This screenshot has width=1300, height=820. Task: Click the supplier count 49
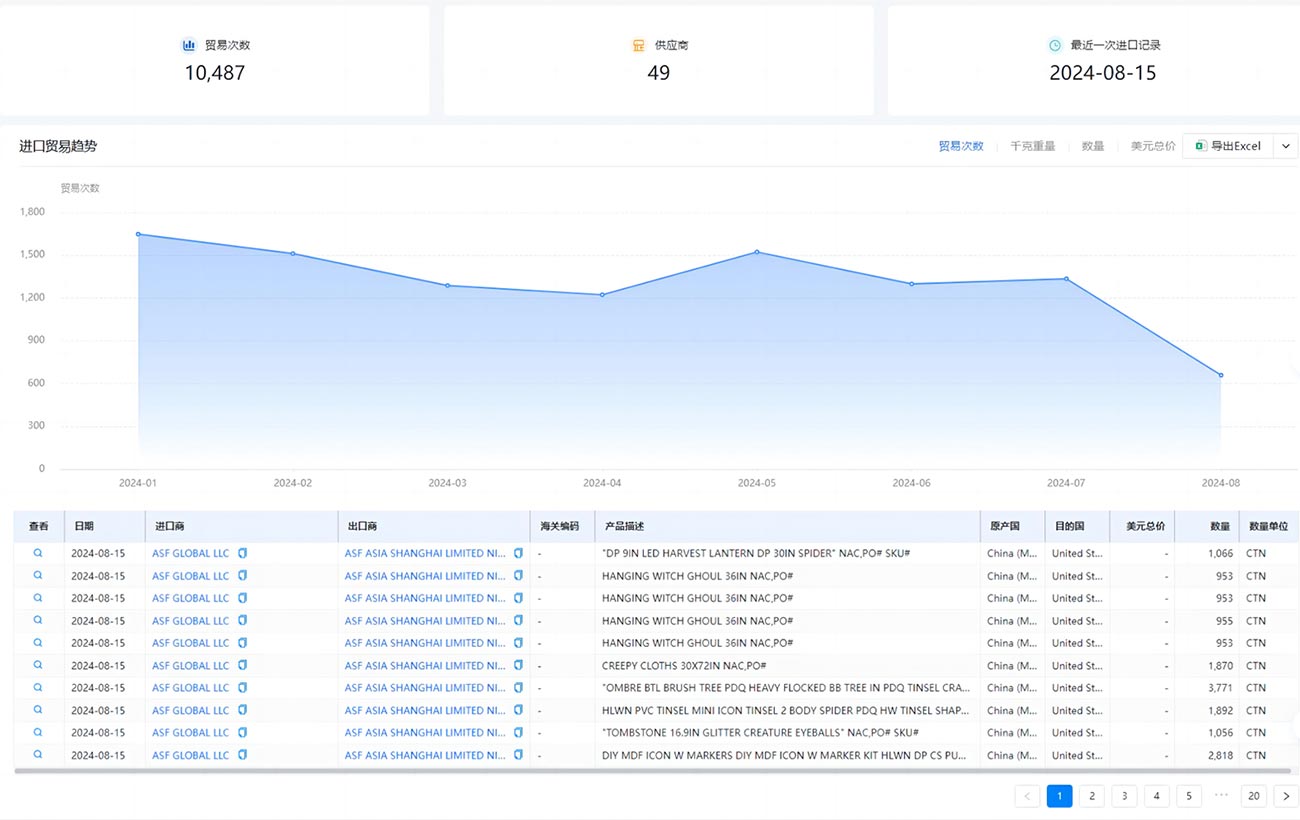pyautogui.click(x=658, y=73)
